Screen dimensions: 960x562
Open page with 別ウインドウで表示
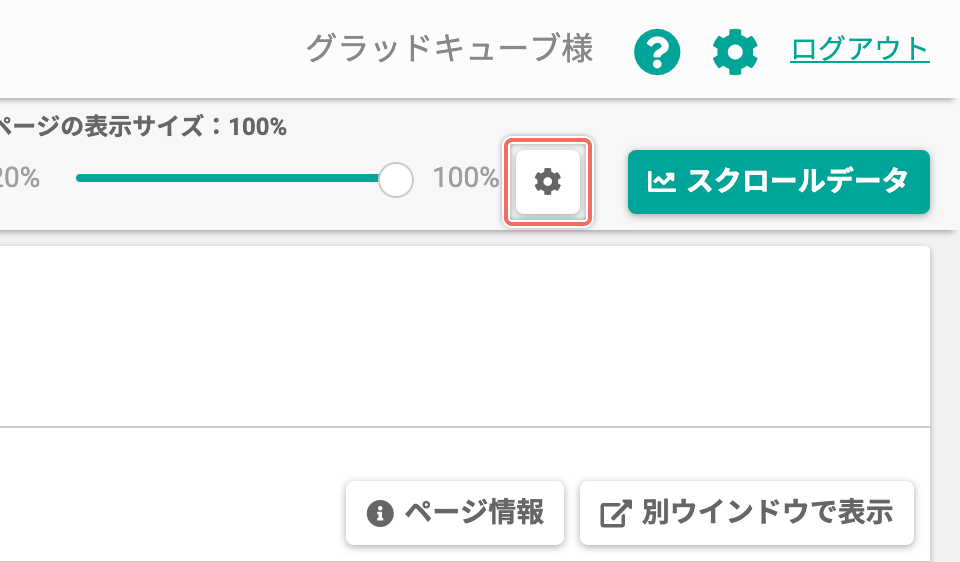(x=747, y=513)
